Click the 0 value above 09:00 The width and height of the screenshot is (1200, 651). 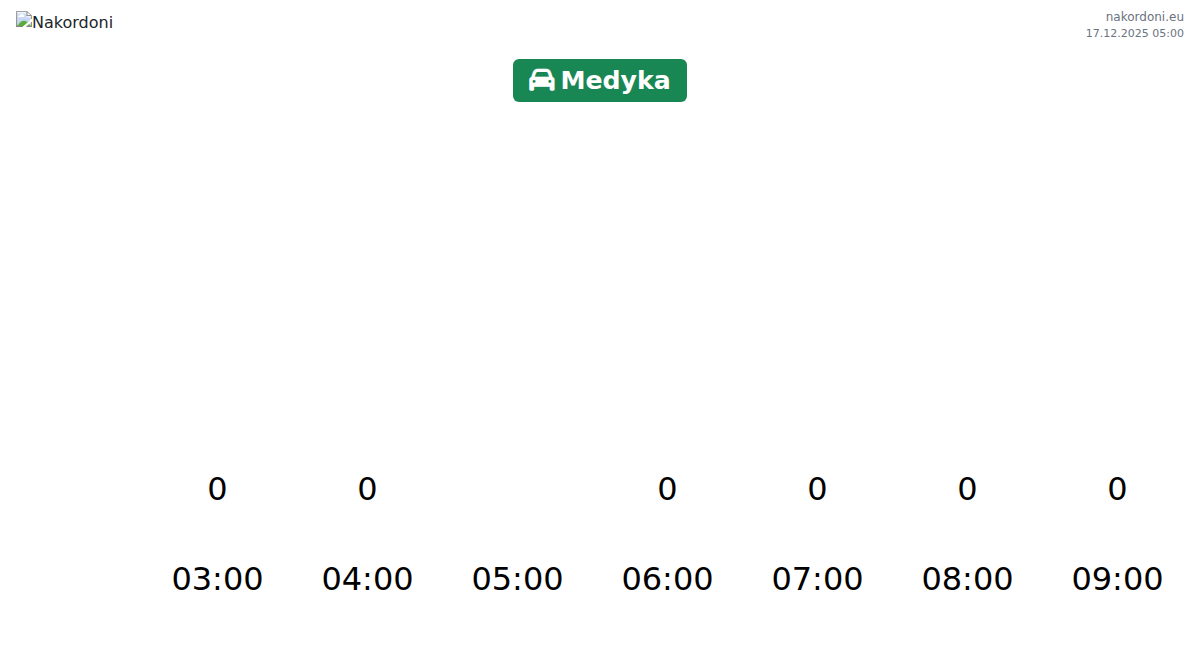tap(1117, 489)
